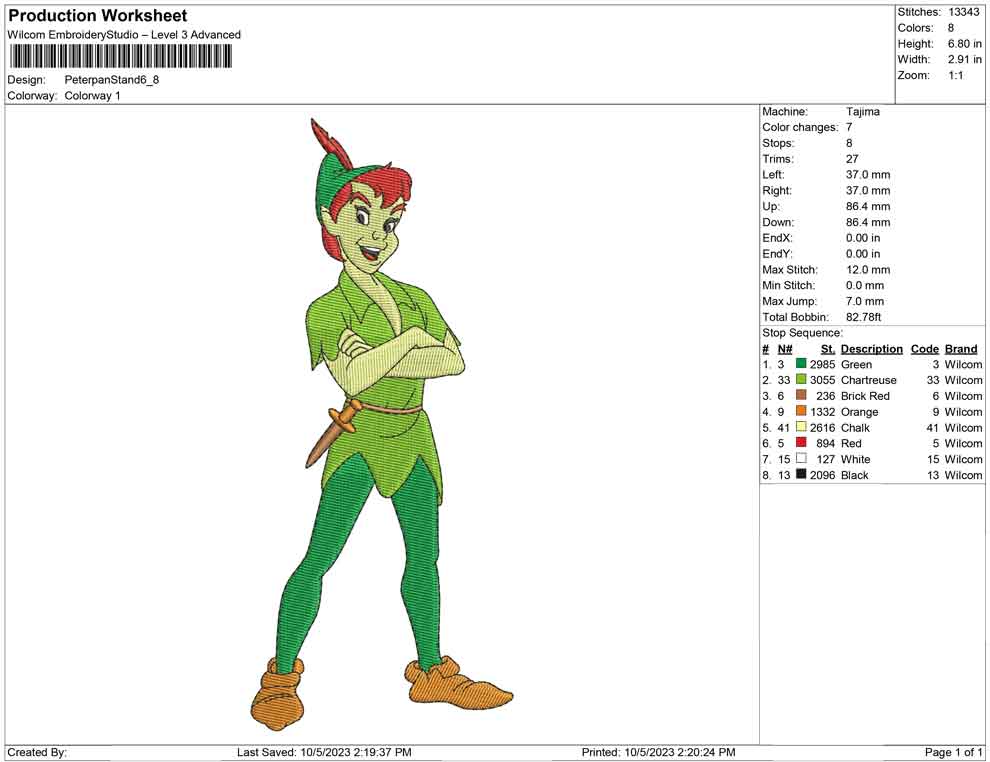
Task: Click the 'St.' column header
Action: (828, 348)
